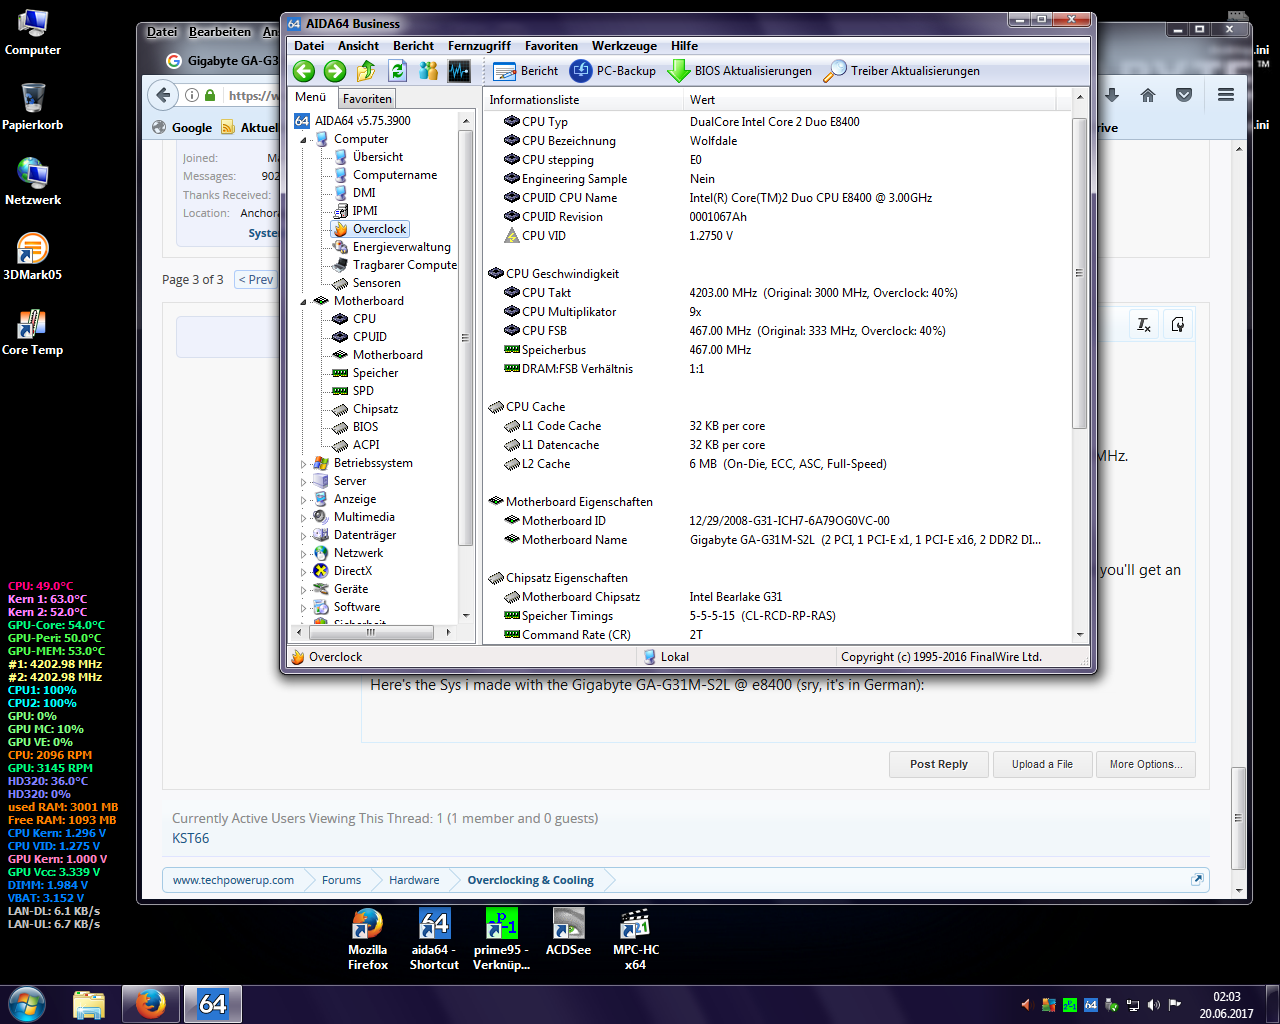
Task: Select SPD in the tree
Action: pyautogui.click(x=363, y=391)
